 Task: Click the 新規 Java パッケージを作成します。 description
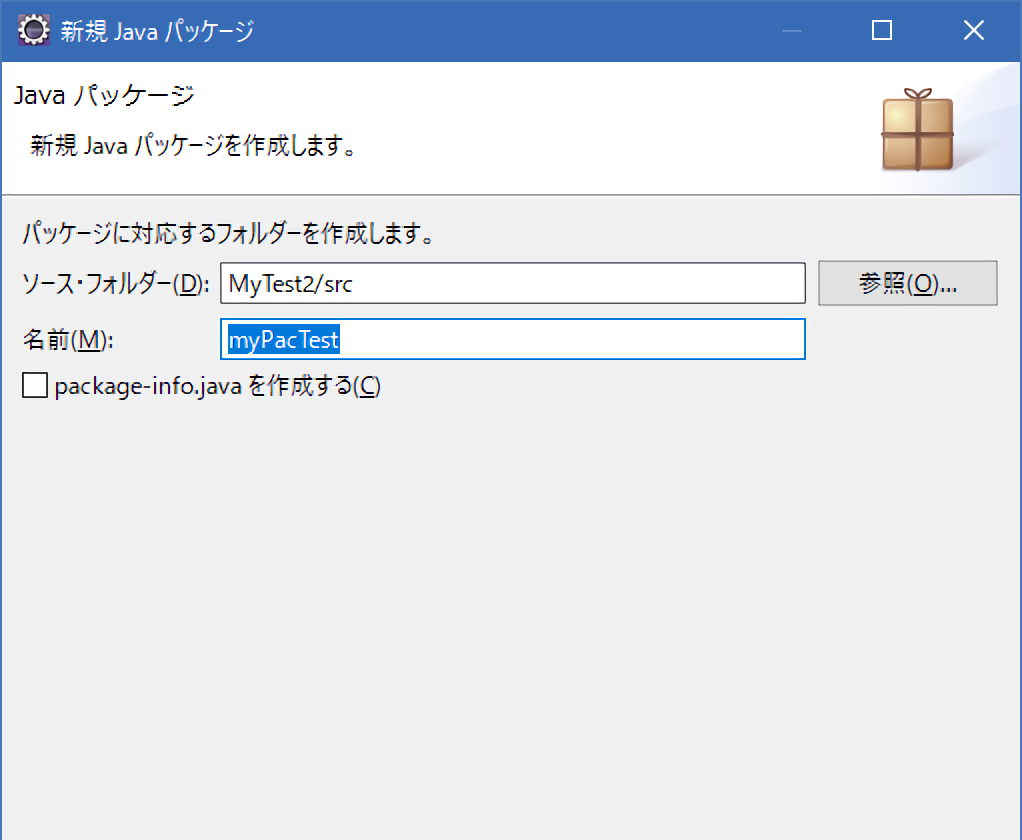coord(194,146)
